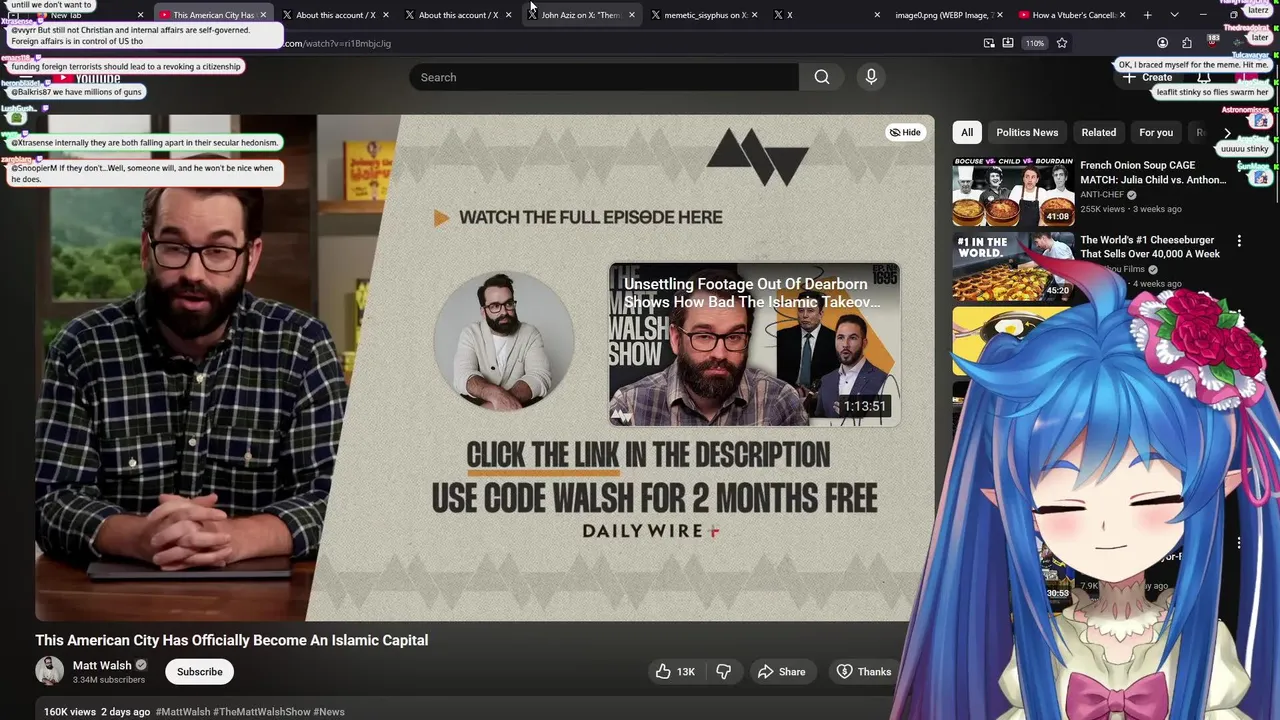Click the 110% zoom level indicator
The image size is (1280, 720).
[x=1034, y=43]
